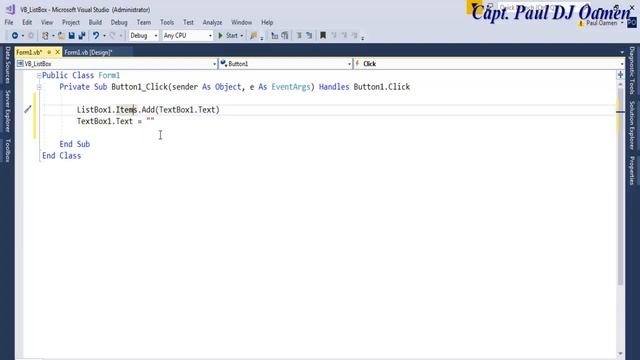The width and height of the screenshot is (640, 360).
Task: Click the Save All toolbar icon
Action: tap(82, 36)
